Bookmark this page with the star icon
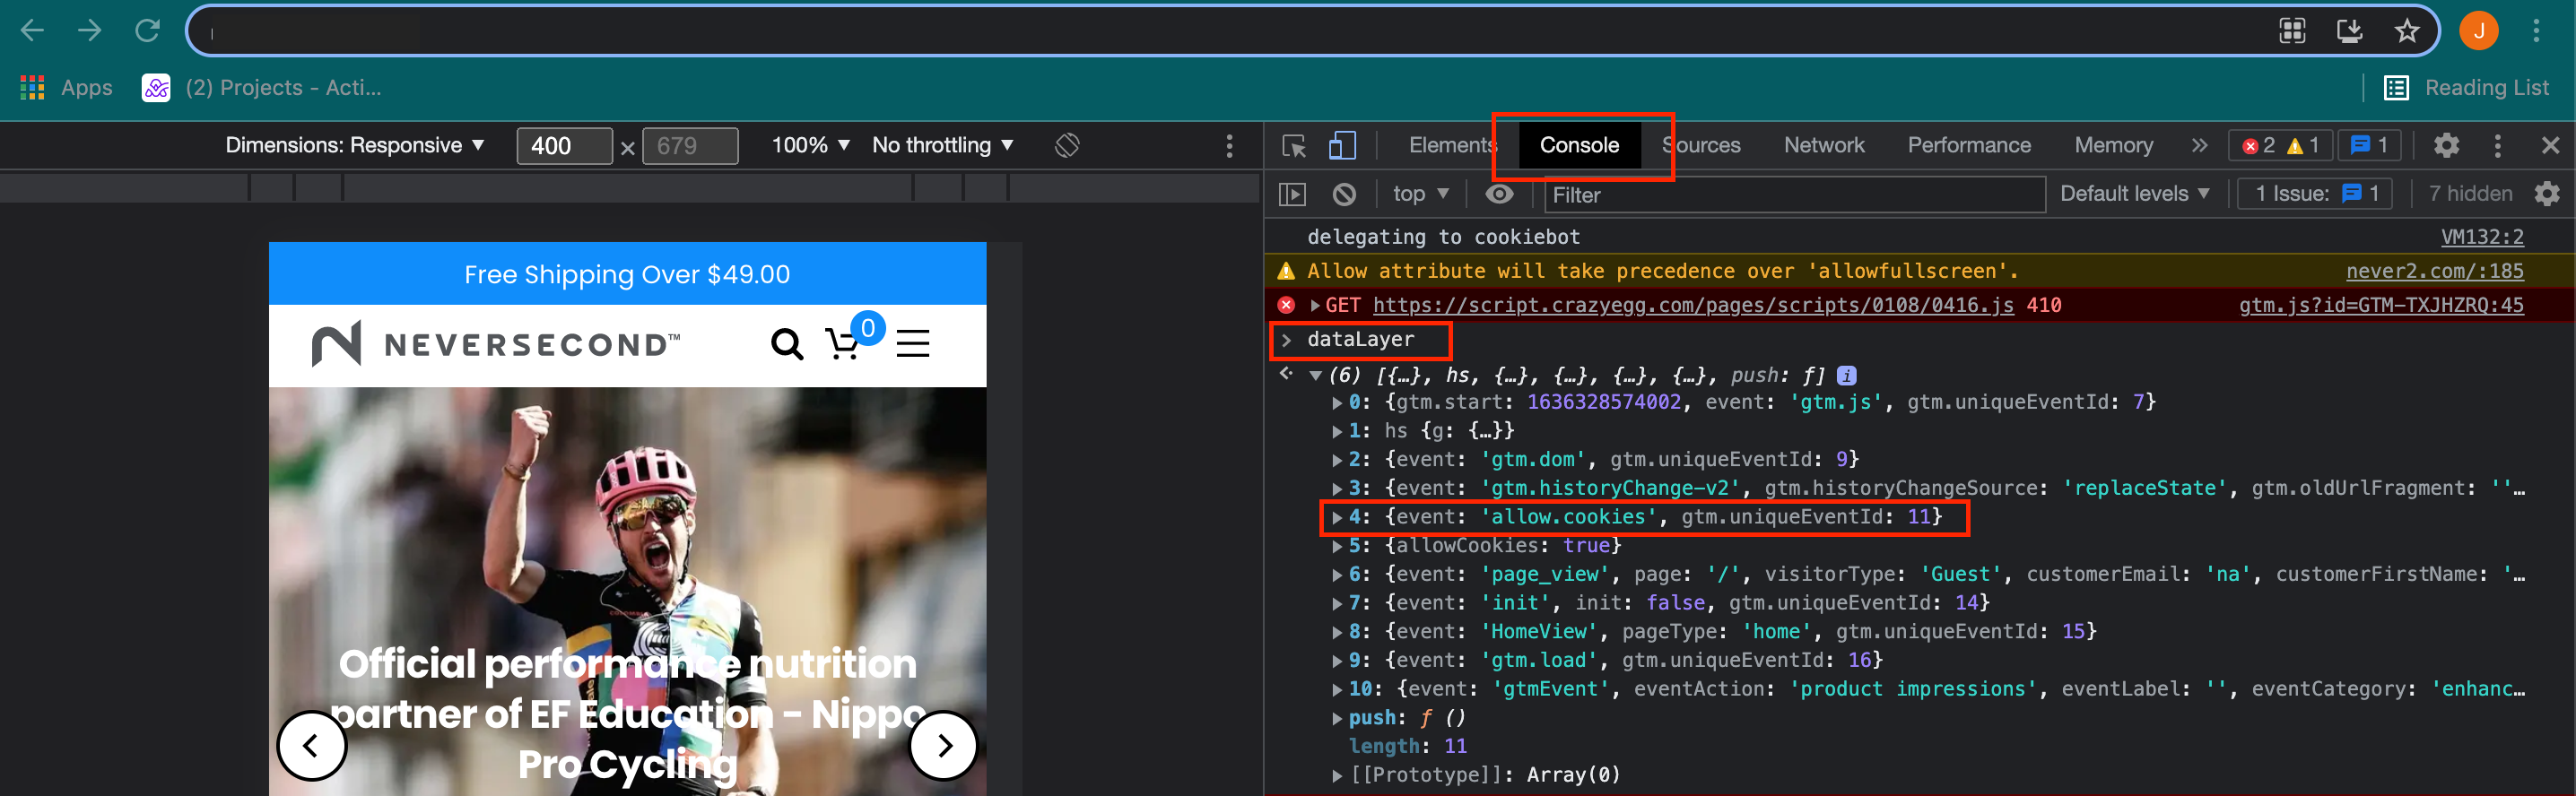The height and width of the screenshot is (796, 2576). tap(2406, 31)
